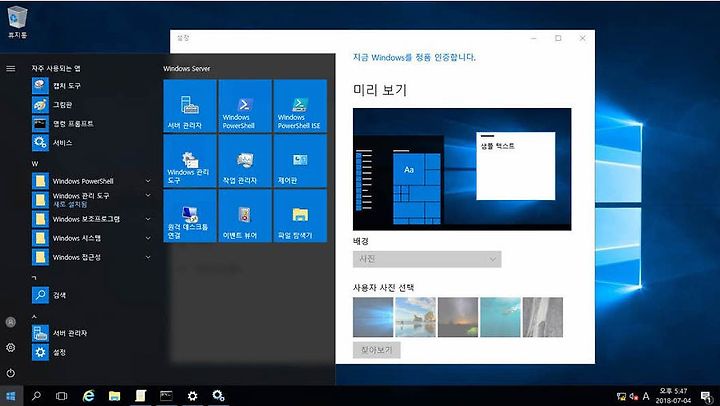Open the Action Center notification icon

706,396
